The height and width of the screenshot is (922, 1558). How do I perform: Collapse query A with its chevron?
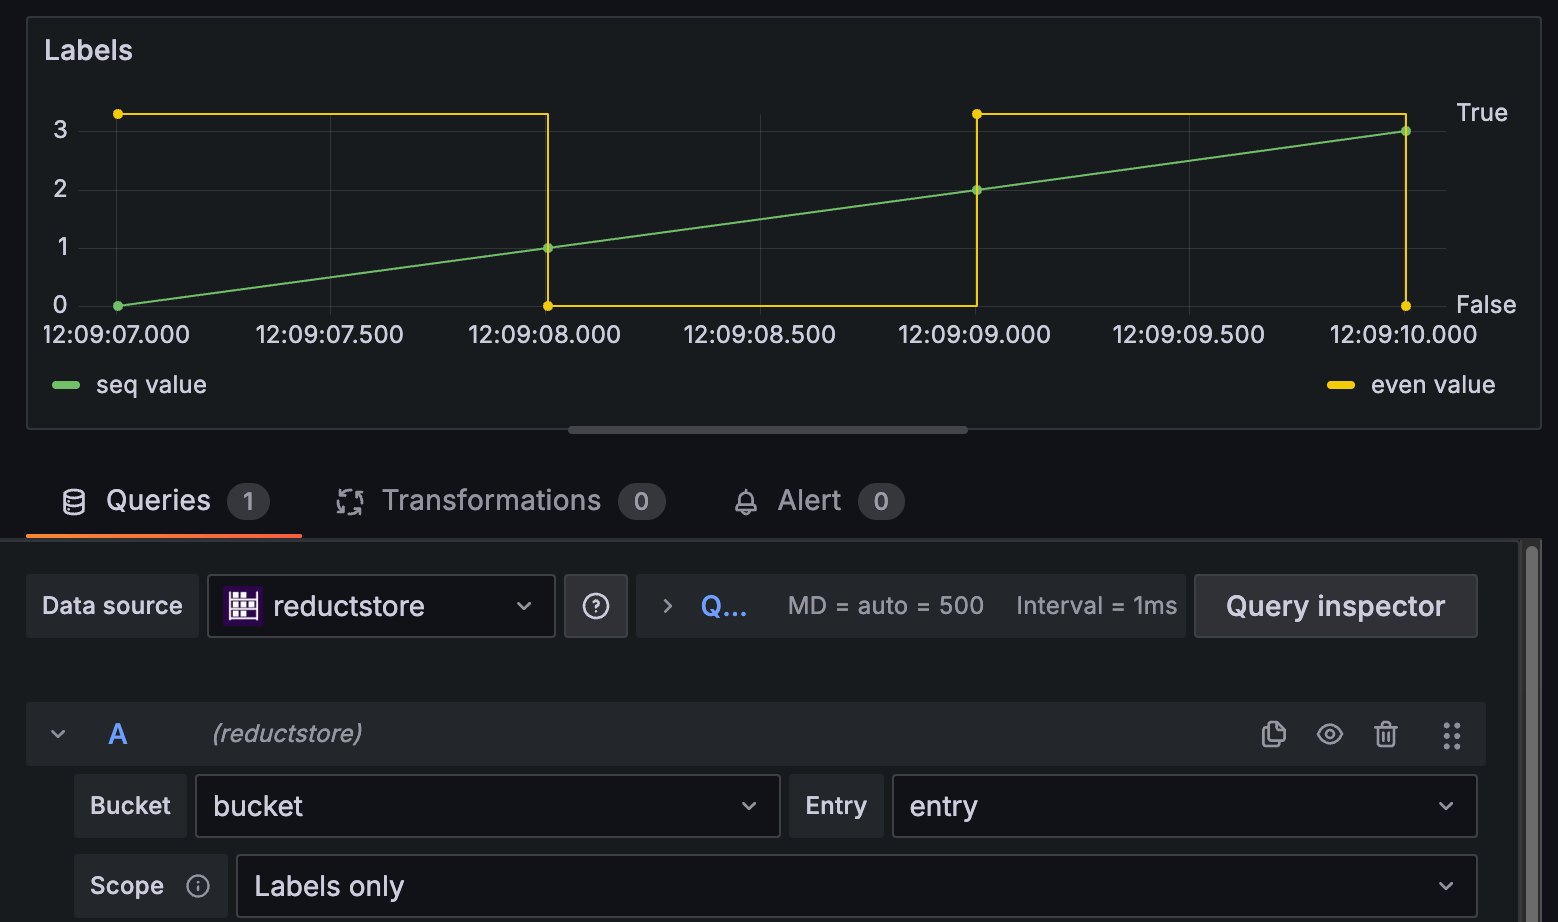[x=57, y=733]
